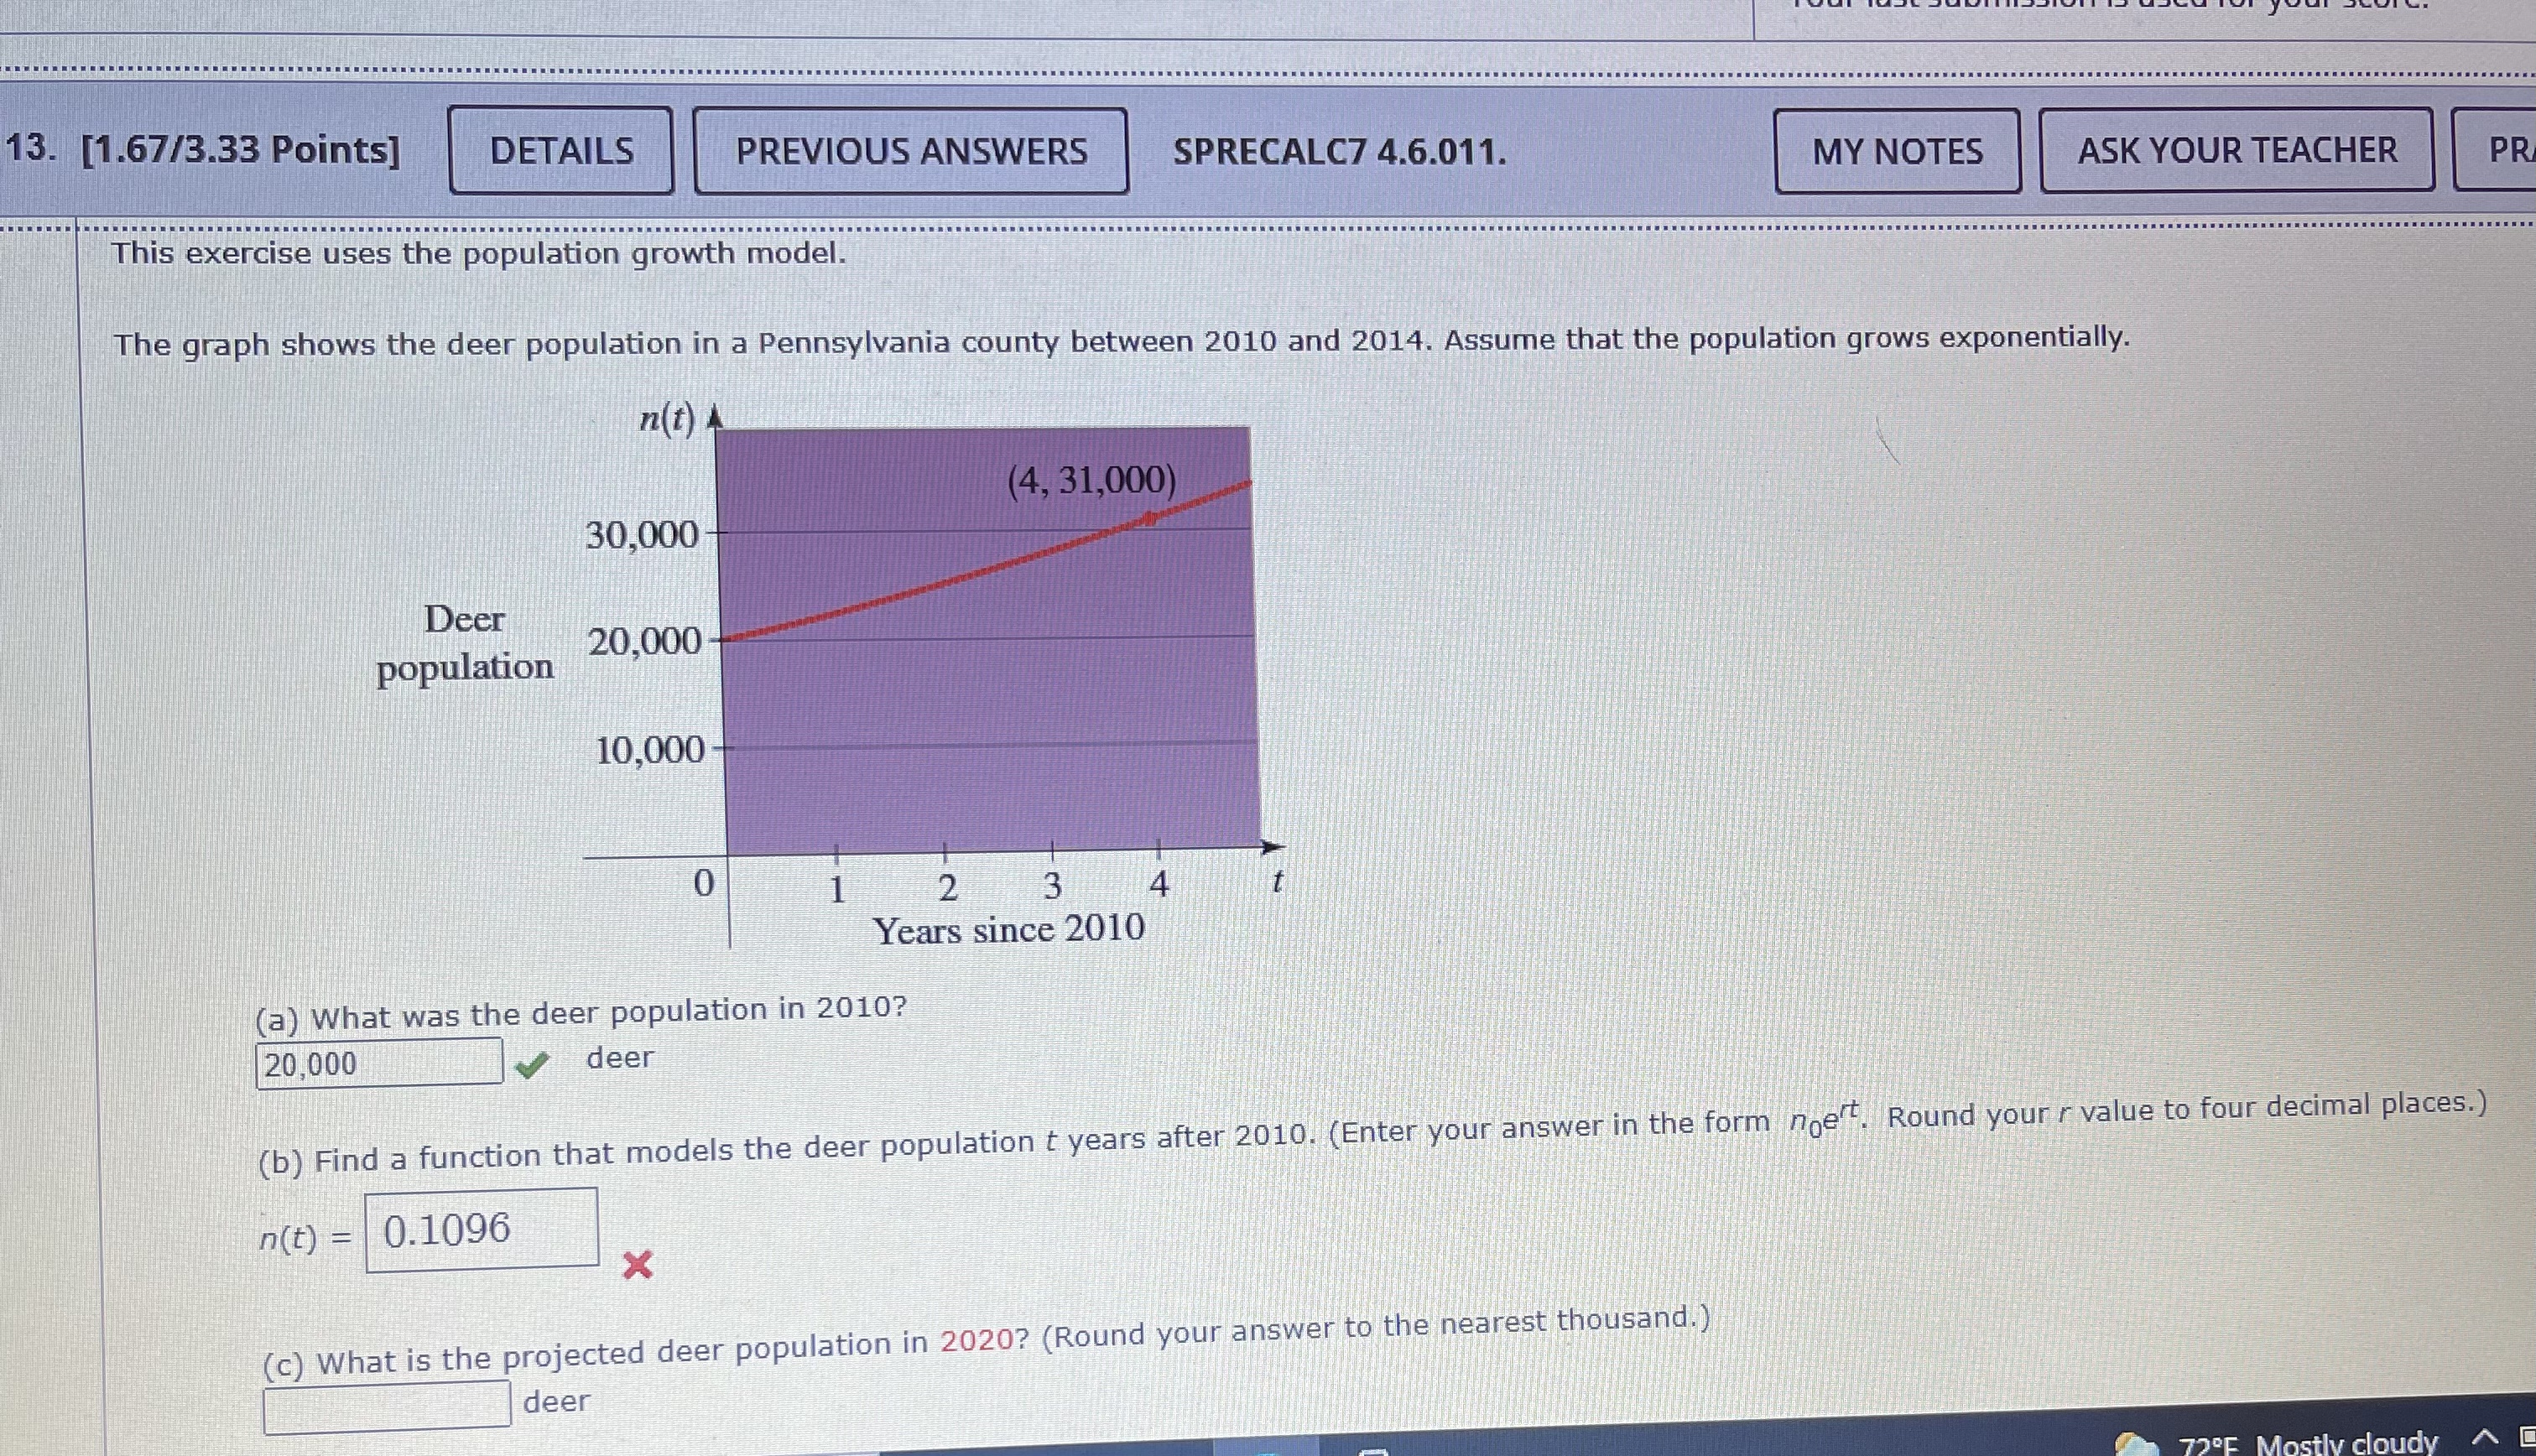The width and height of the screenshot is (2536, 1456).
Task: Open the DETAILS button for question 13
Action: coord(561,151)
